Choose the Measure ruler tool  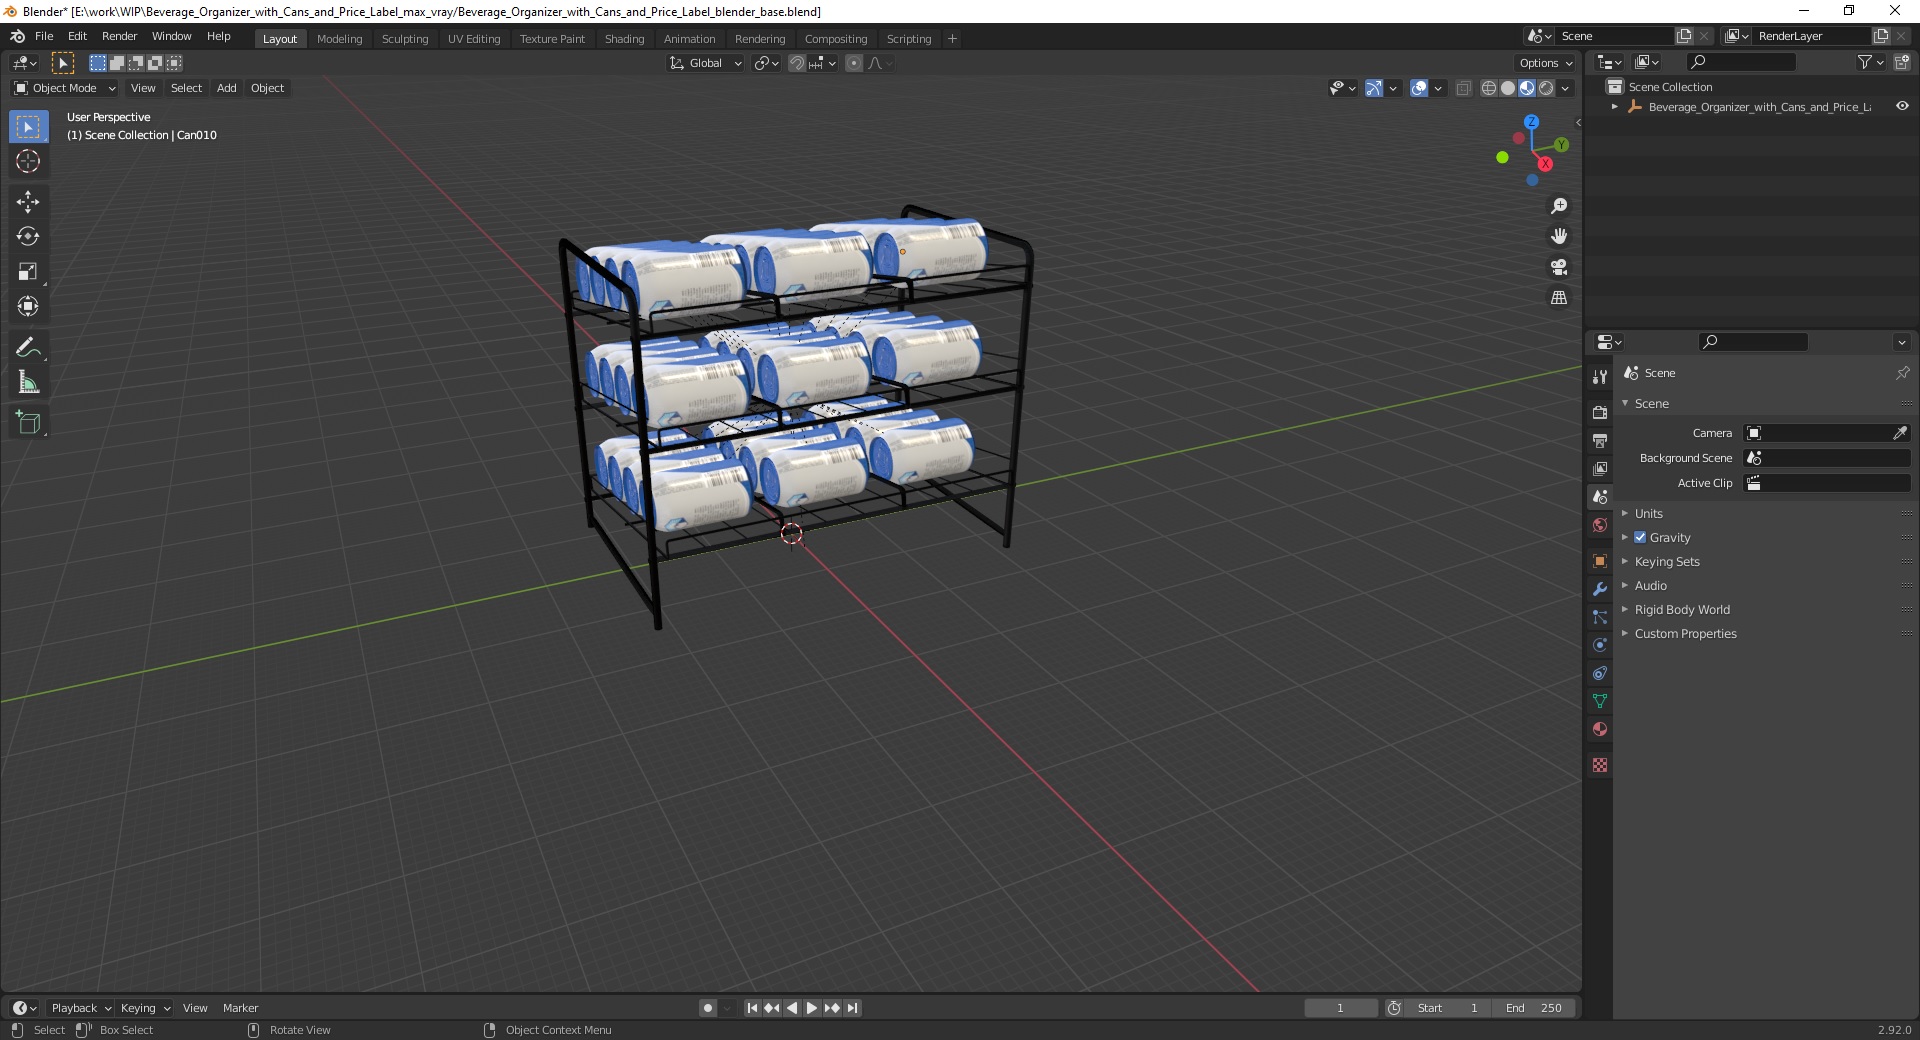pyautogui.click(x=28, y=383)
